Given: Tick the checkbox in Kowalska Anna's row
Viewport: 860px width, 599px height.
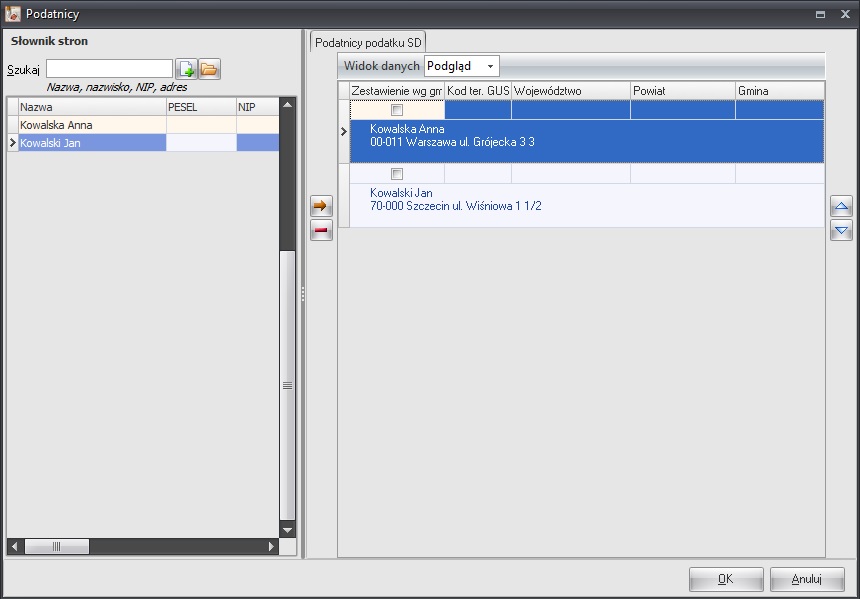Looking at the screenshot, I should click(397, 110).
